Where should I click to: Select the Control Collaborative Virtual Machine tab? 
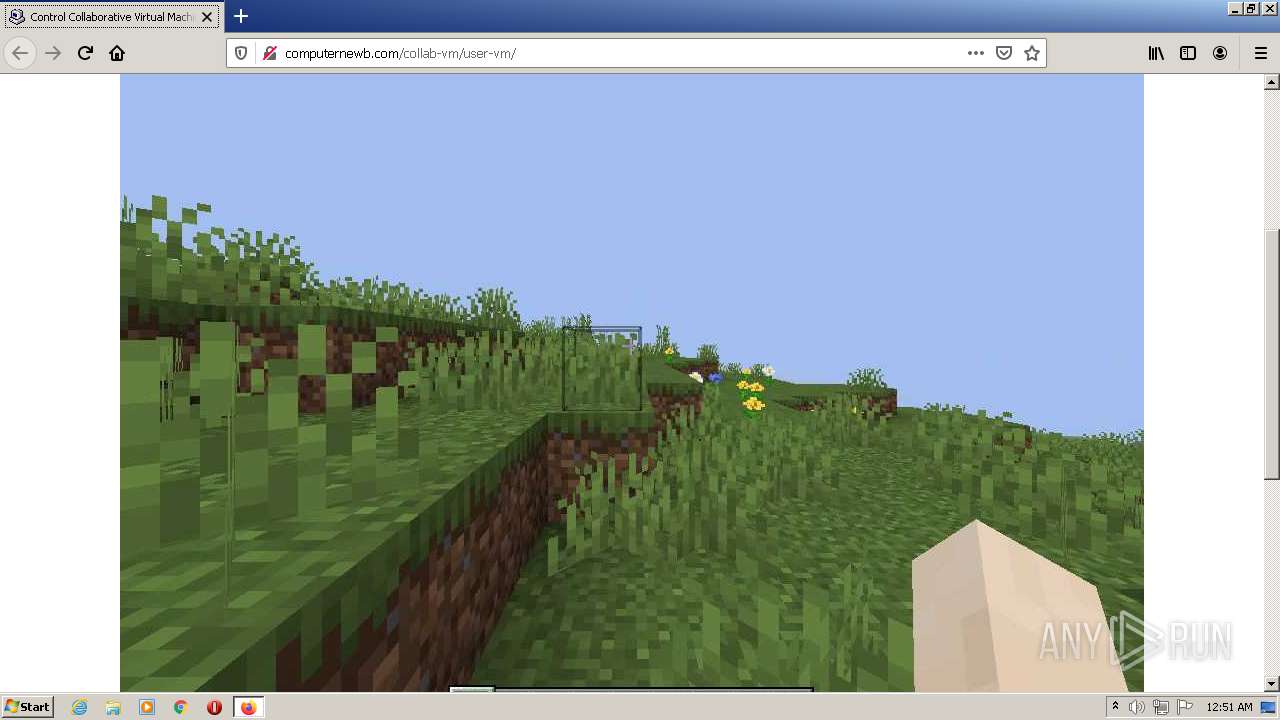(111, 17)
